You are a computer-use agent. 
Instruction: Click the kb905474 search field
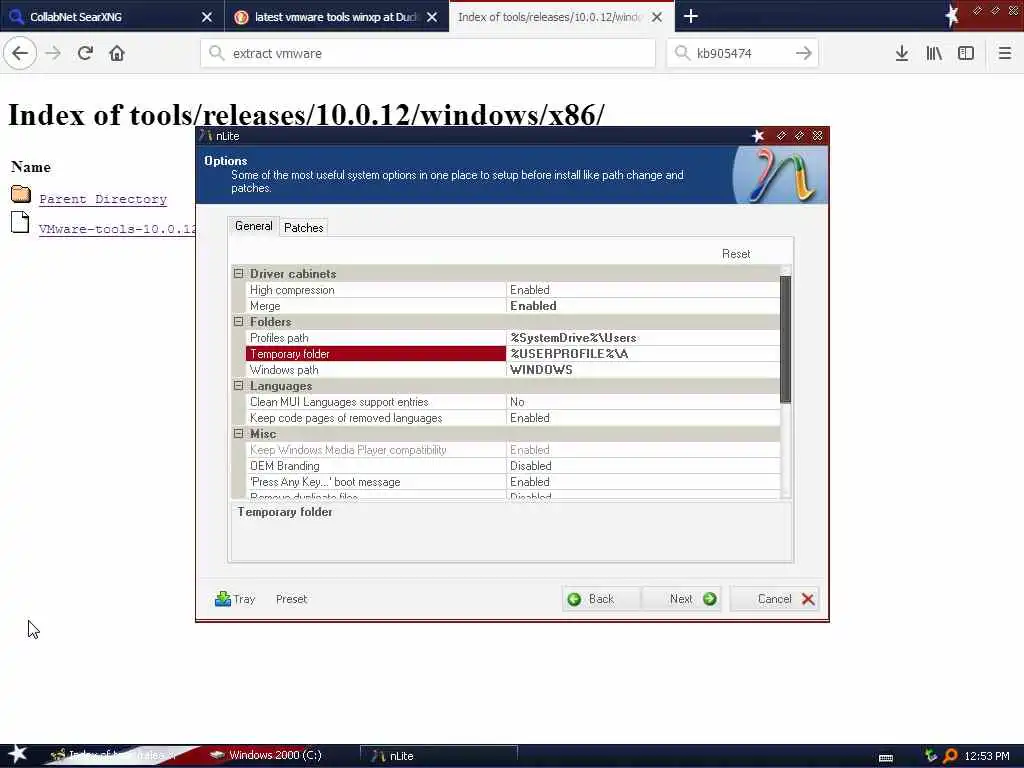(741, 54)
